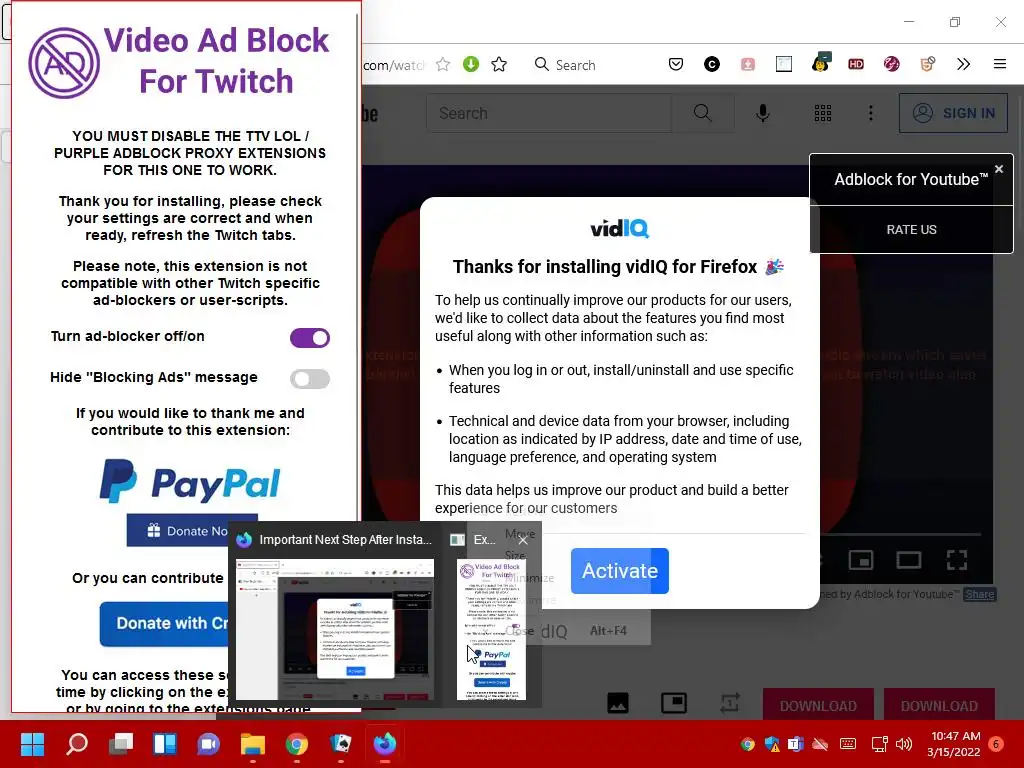Click the Video Ad Block purple AD logo
The height and width of the screenshot is (768, 1024).
coord(63,63)
